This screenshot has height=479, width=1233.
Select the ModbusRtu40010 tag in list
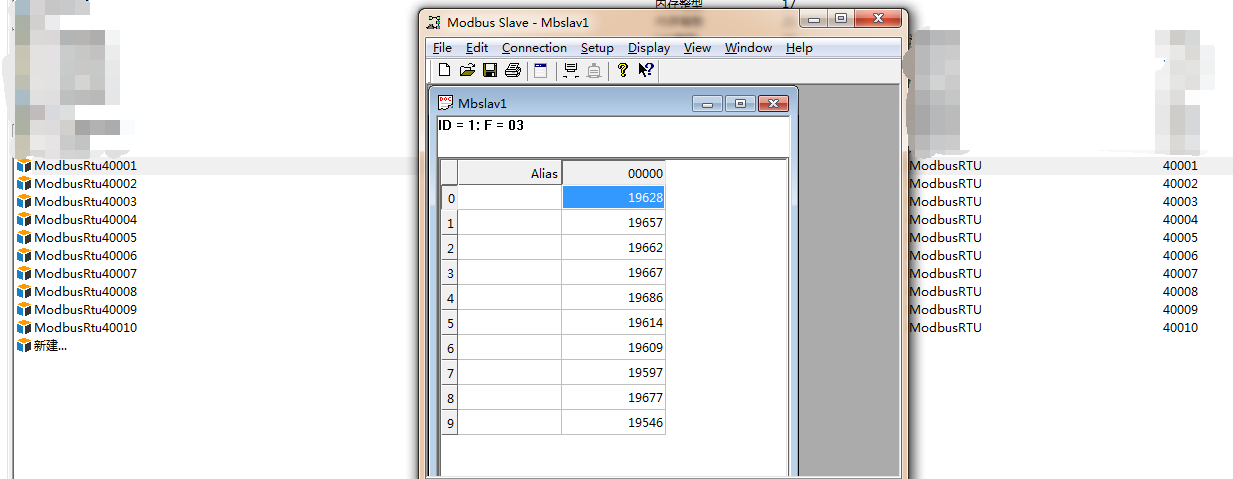pyautogui.click(x=85, y=328)
